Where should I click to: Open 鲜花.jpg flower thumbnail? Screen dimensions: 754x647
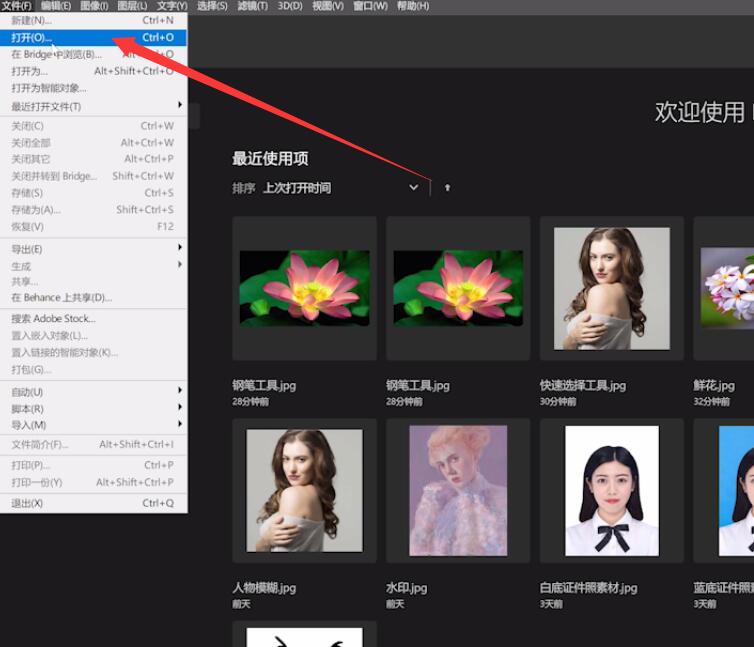[x=724, y=288]
